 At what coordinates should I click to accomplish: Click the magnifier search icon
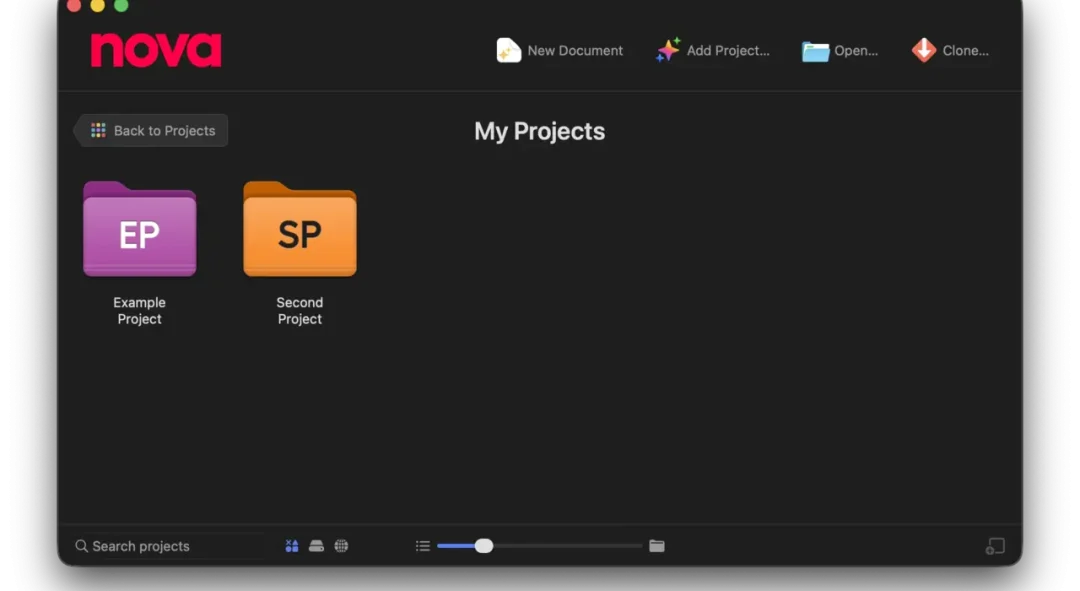point(81,546)
